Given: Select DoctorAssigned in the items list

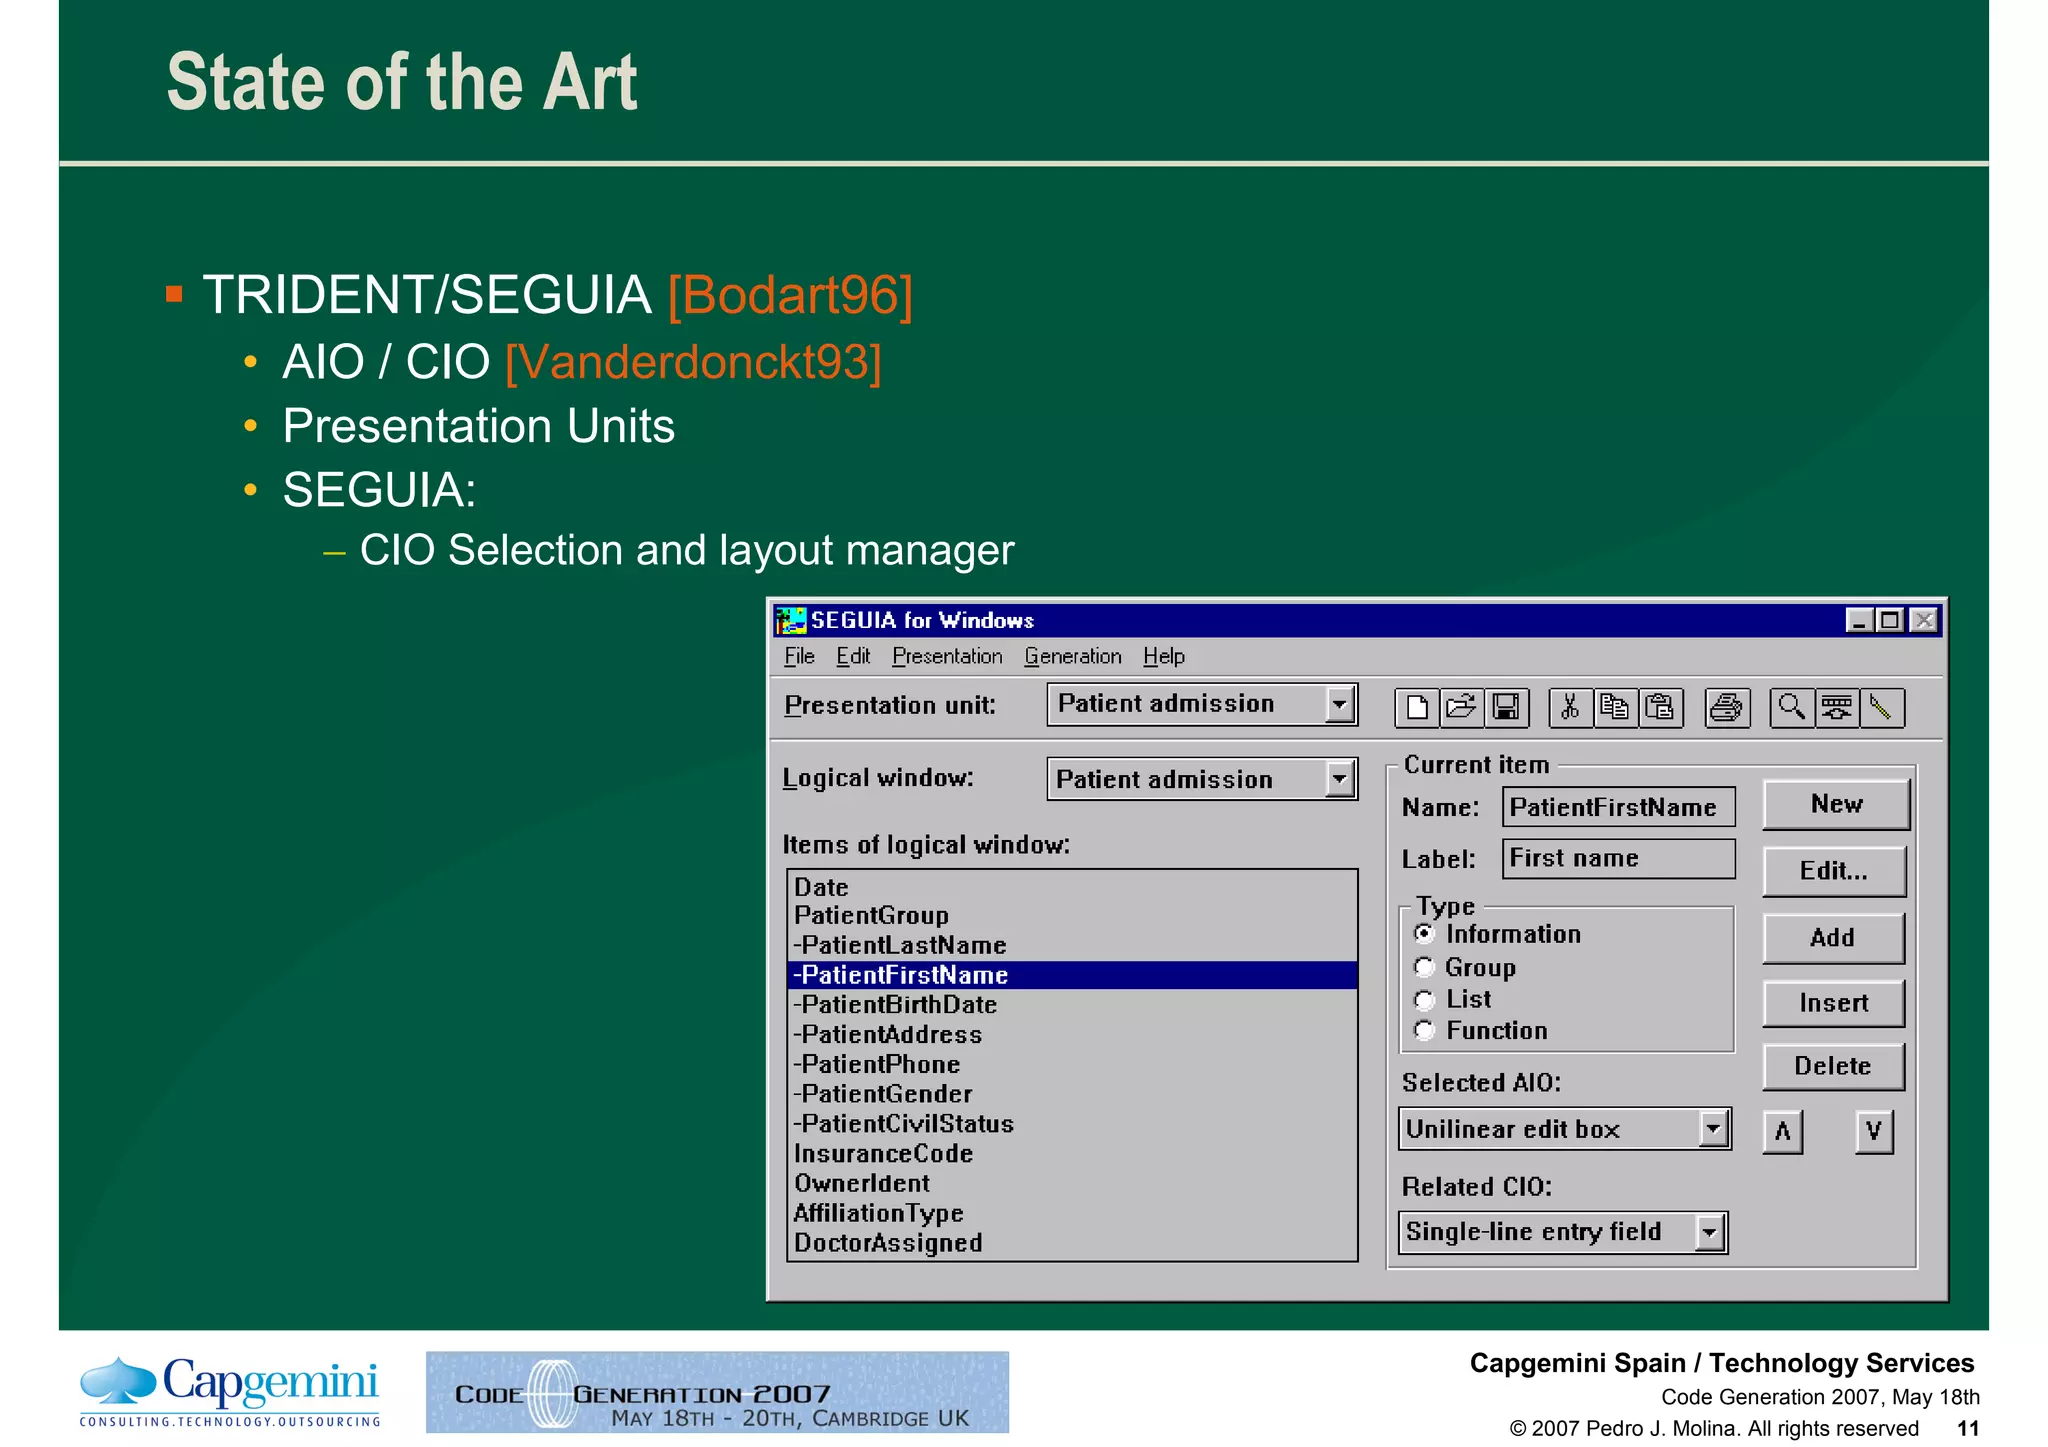Looking at the screenshot, I should click(x=1072, y=1243).
